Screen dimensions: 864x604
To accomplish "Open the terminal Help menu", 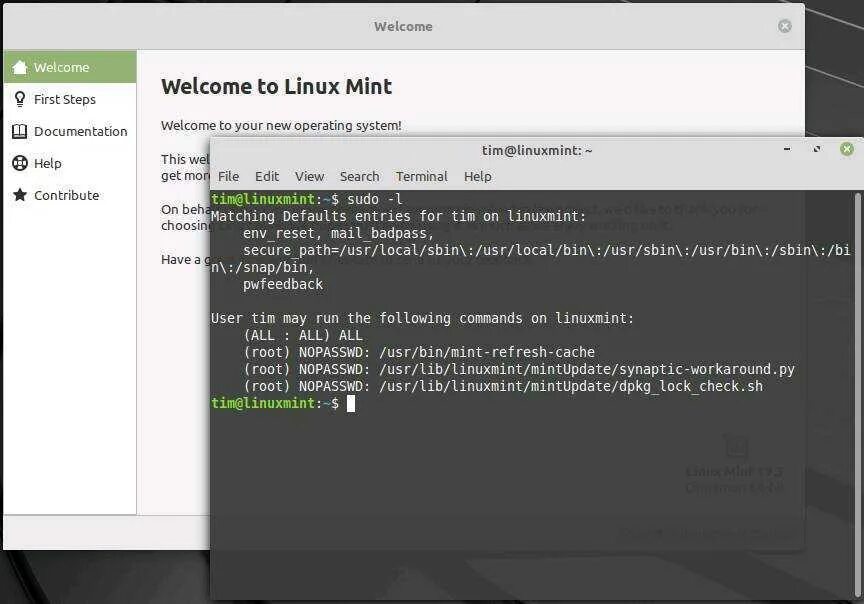I will [478, 176].
